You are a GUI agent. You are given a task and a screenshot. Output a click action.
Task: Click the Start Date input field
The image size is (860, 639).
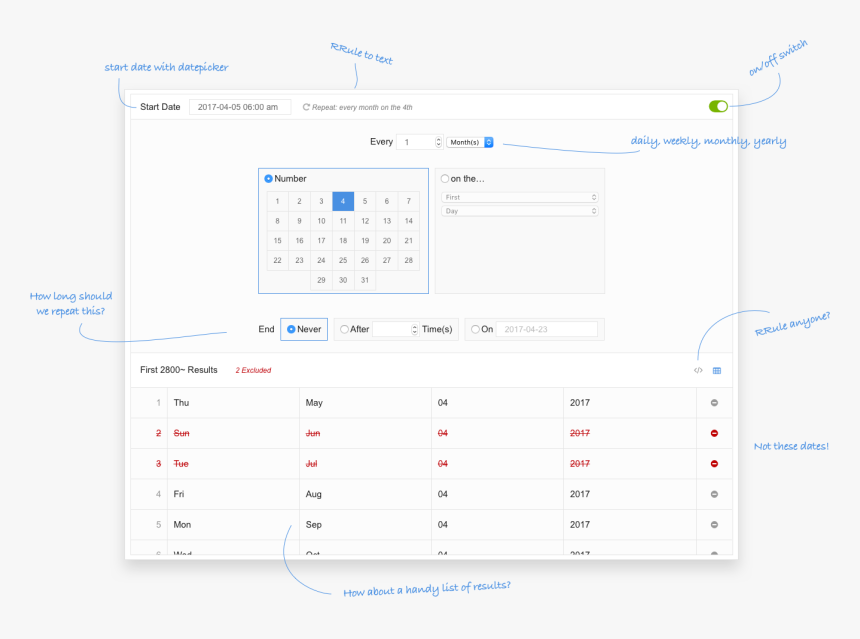(240, 107)
